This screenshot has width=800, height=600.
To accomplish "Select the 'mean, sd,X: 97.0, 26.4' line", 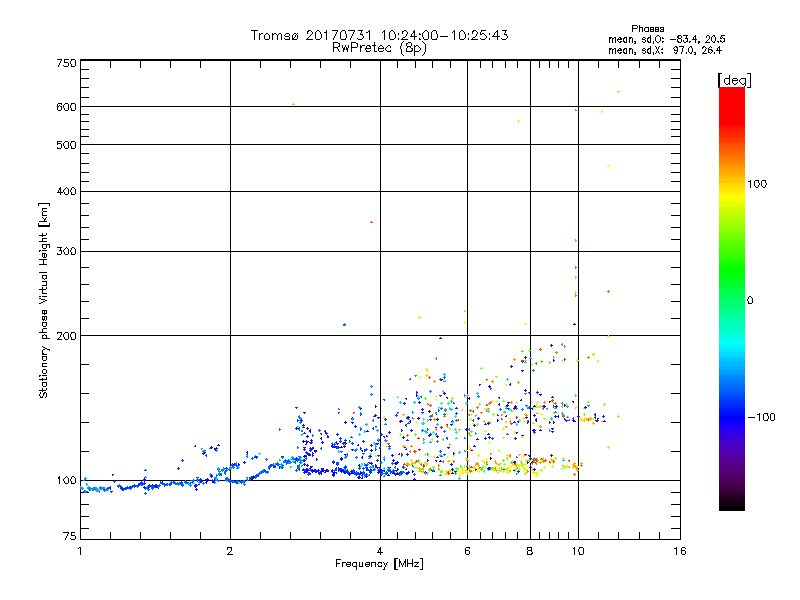I will [665, 50].
